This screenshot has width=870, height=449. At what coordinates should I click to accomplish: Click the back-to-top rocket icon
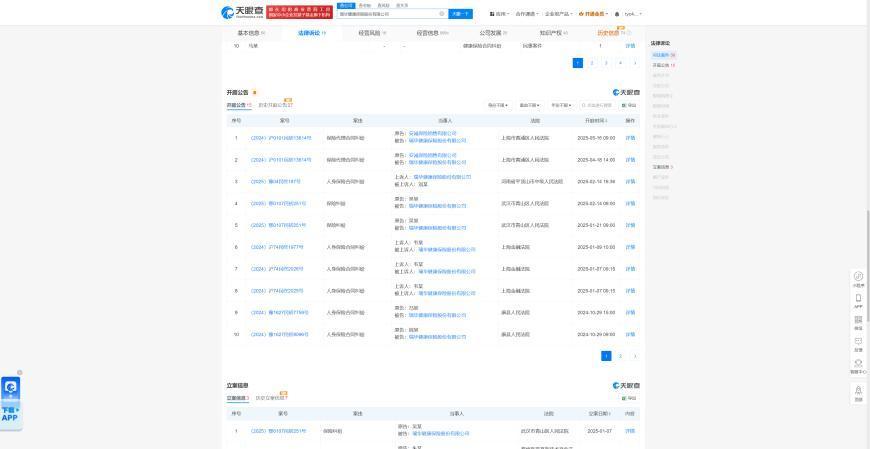[x=858, y=391]
